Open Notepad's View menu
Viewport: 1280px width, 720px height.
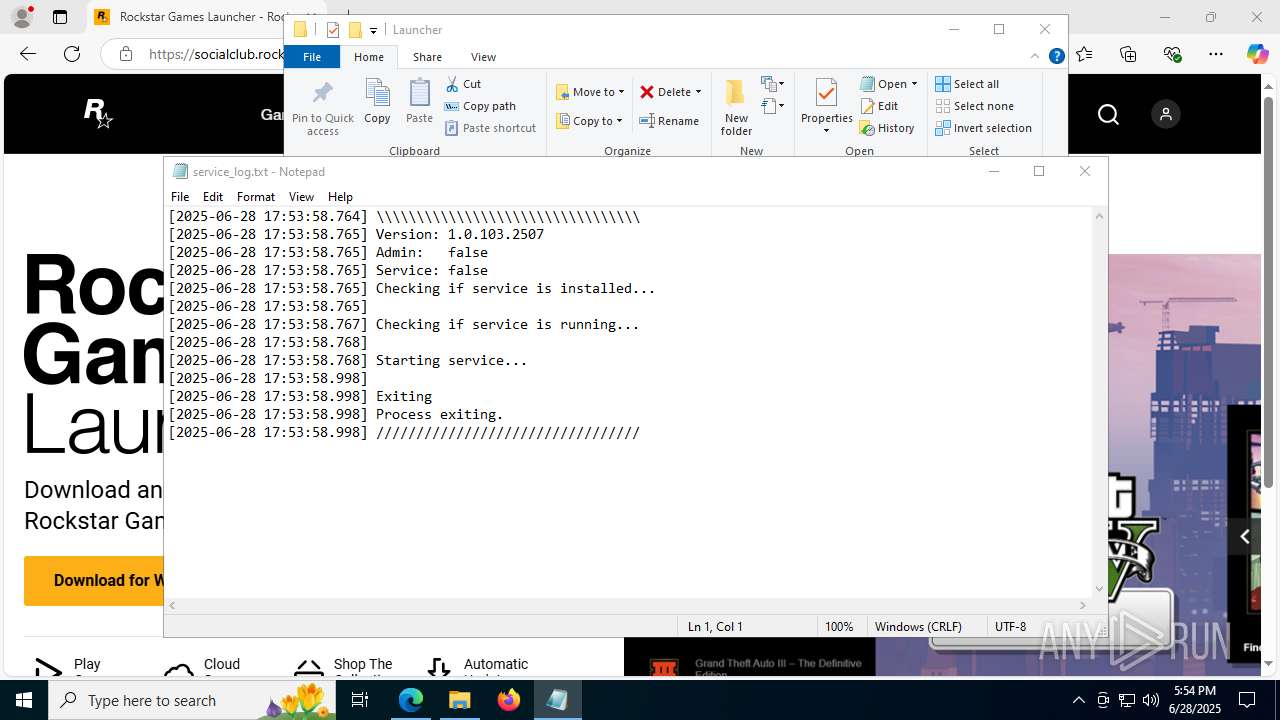click(x=301, y=197)
